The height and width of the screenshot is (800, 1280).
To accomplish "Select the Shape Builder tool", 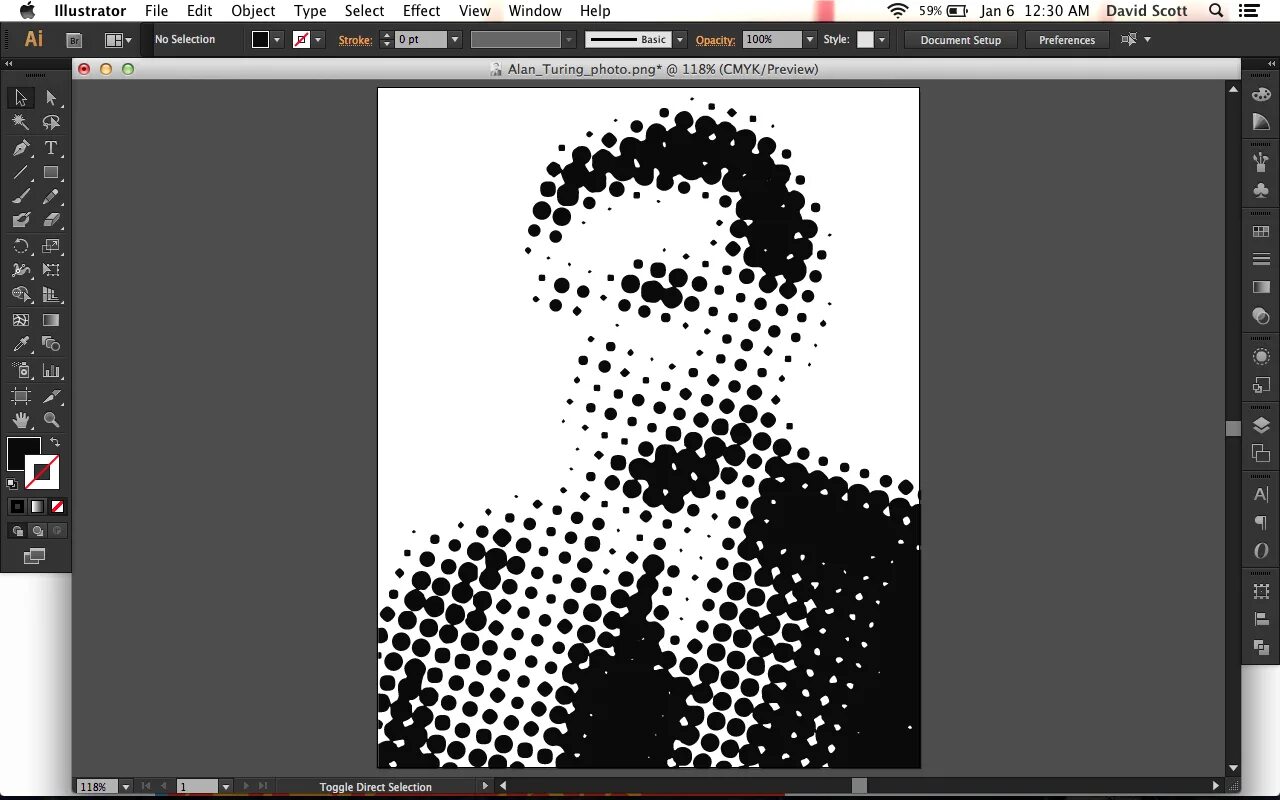I will (20, 295).
